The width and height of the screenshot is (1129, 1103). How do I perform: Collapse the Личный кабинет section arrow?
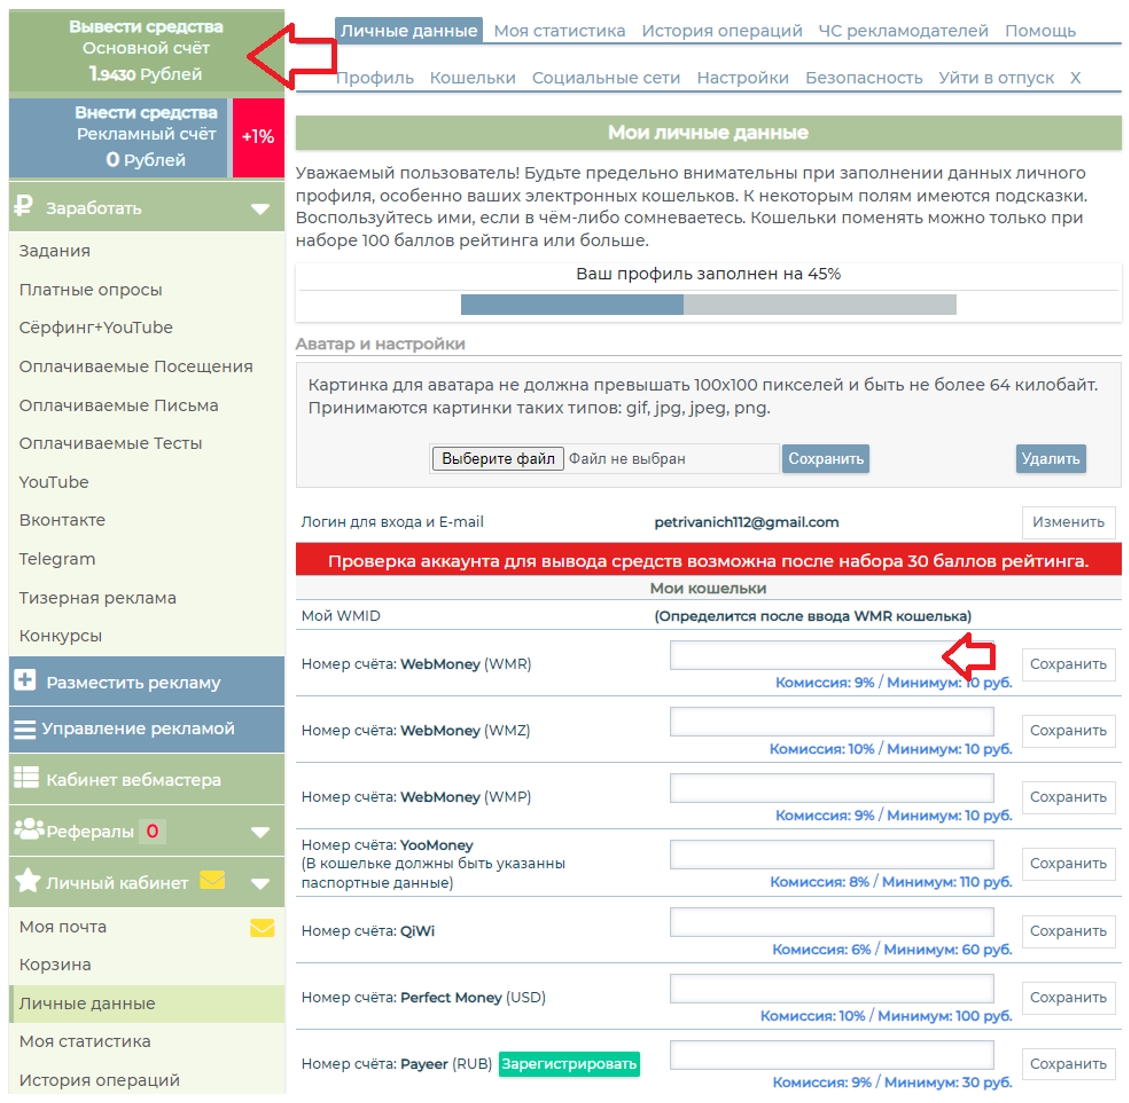(260, 883)
